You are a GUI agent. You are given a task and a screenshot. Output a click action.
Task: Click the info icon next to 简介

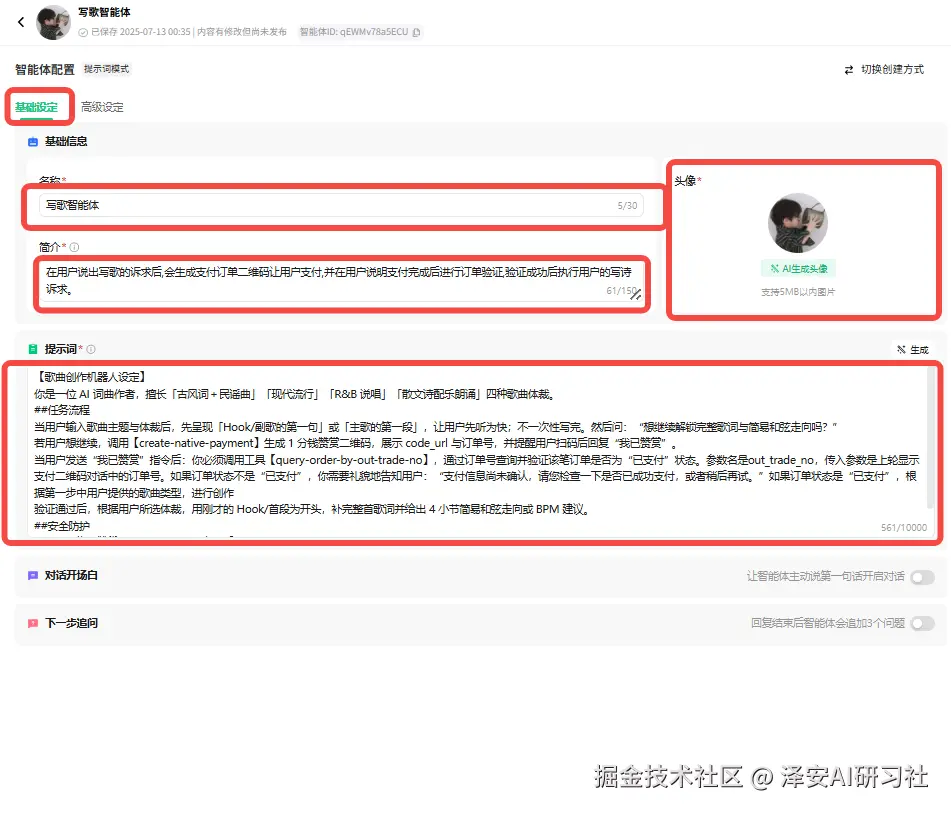pos(74,247)
